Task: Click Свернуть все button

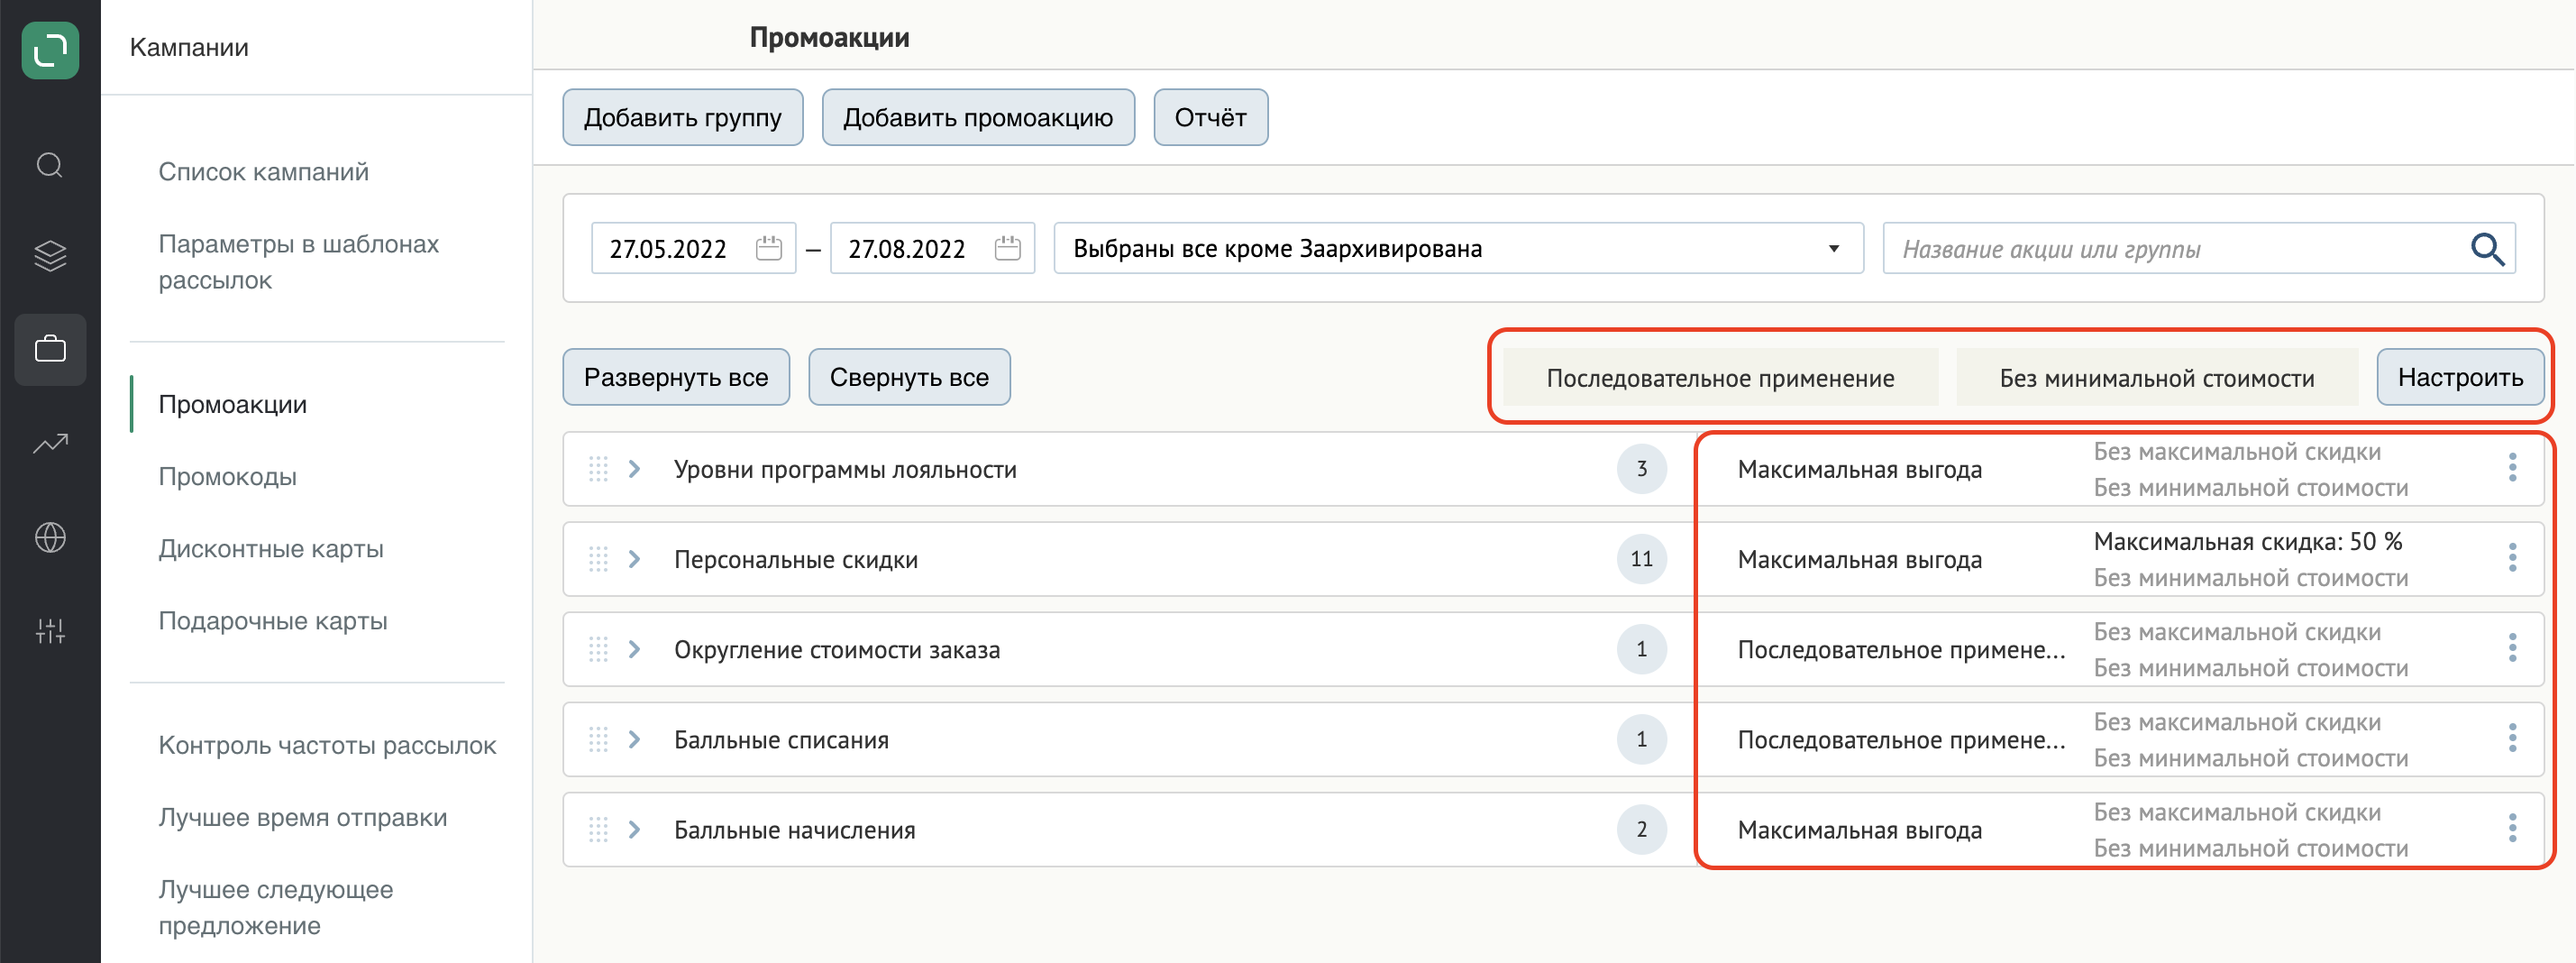Action: point(909,377)
